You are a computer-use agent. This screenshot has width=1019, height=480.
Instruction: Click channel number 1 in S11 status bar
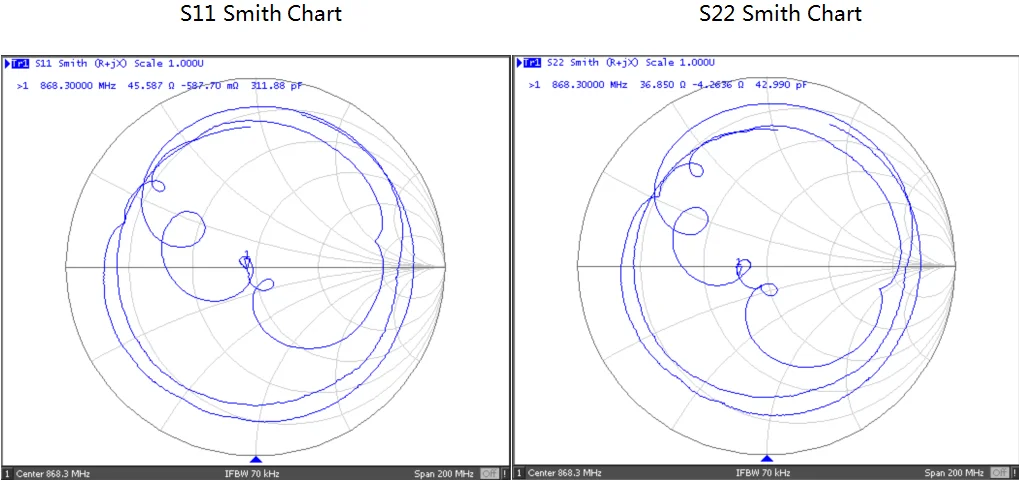coord(8,474)
